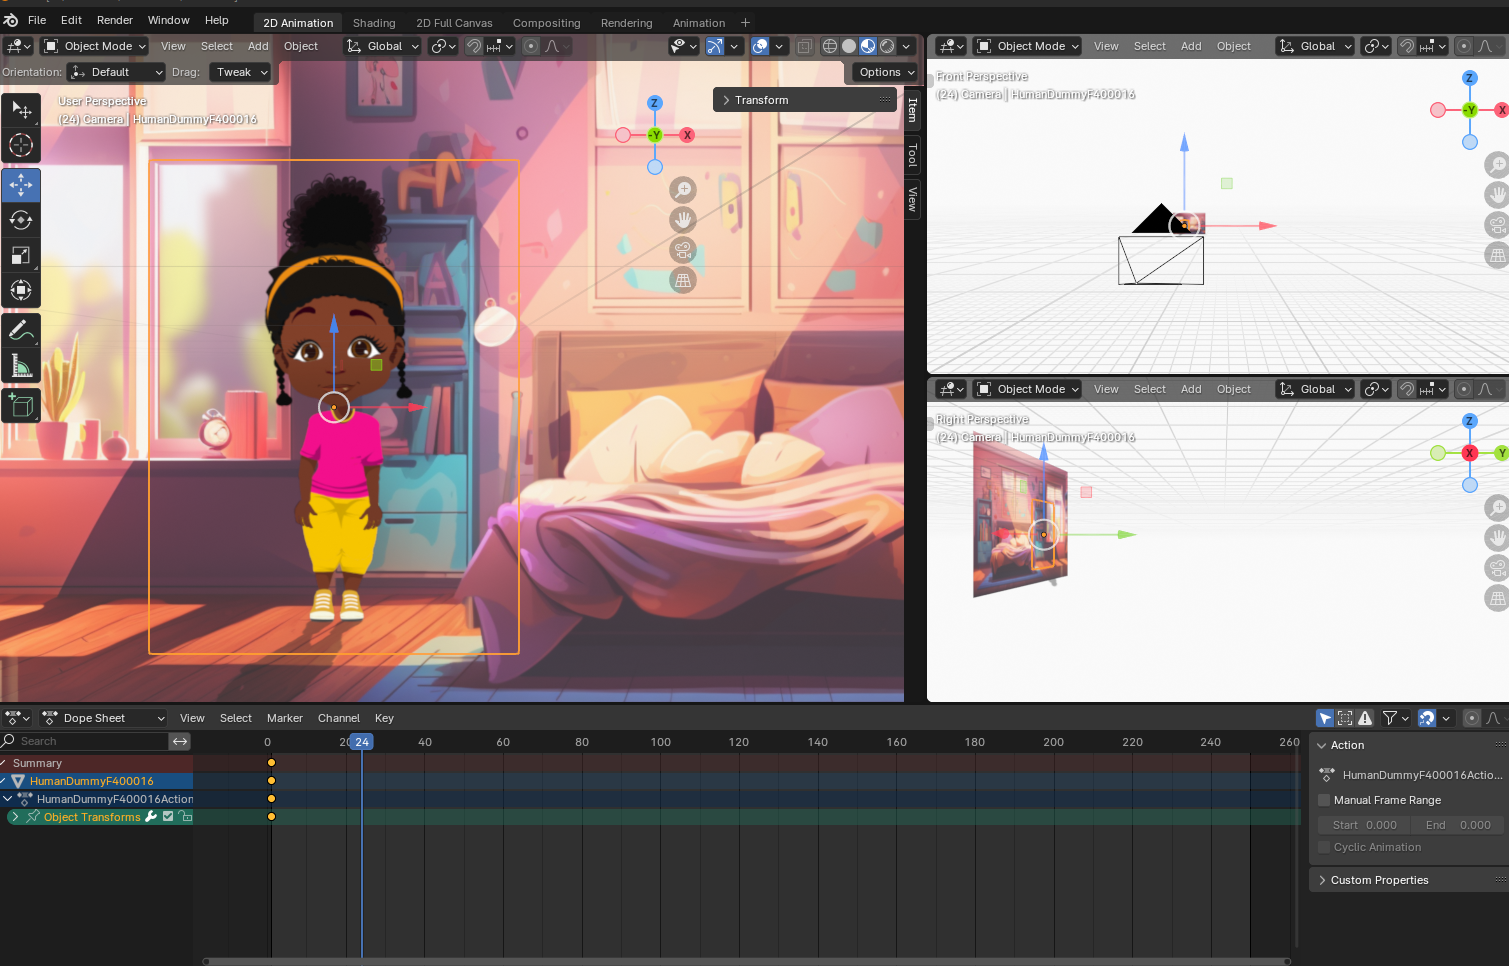Image resolution: width=1509 pixels, height=966 pixels.
Task: Choose the Measure ruler tool
Action: [21, 366]
